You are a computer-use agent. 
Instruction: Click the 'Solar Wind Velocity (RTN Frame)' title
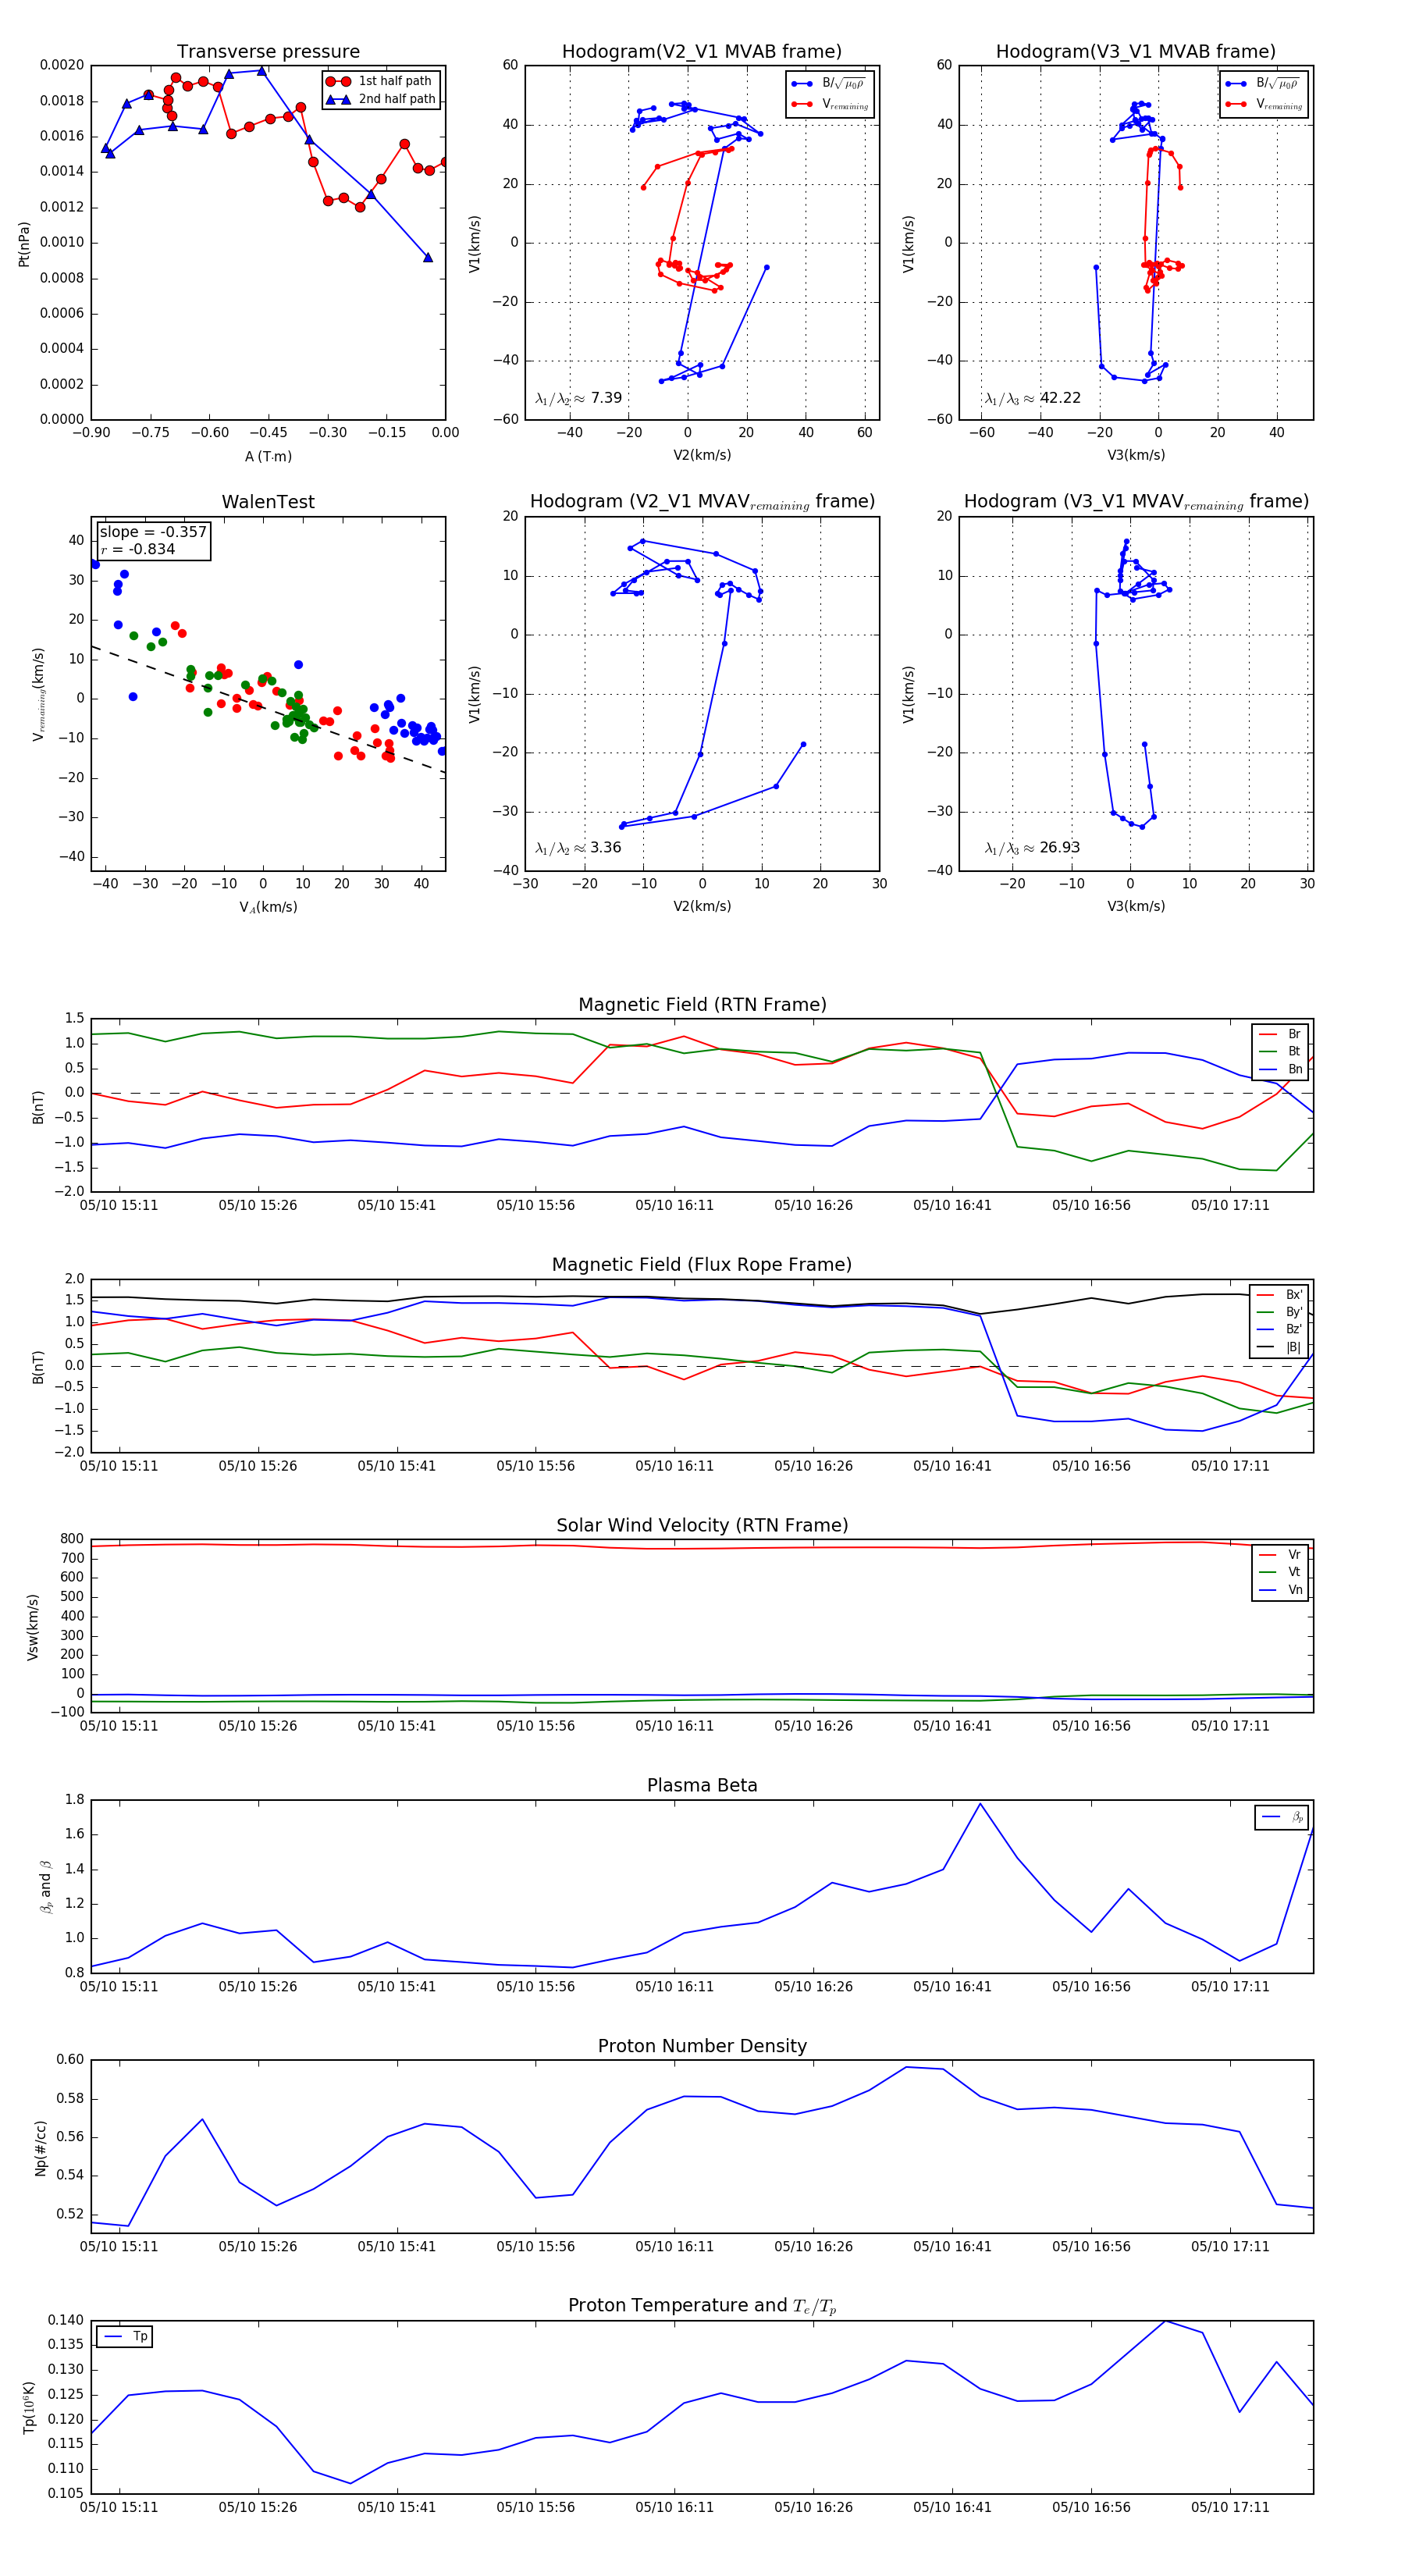[702, 1525]
